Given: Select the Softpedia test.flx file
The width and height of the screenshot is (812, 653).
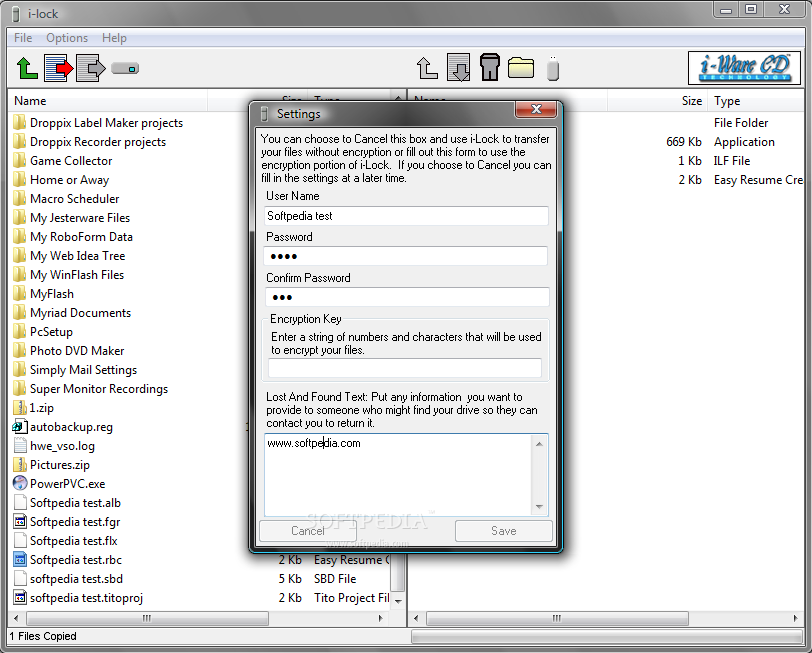Looking at the screenshot, I should click(74, 541).
